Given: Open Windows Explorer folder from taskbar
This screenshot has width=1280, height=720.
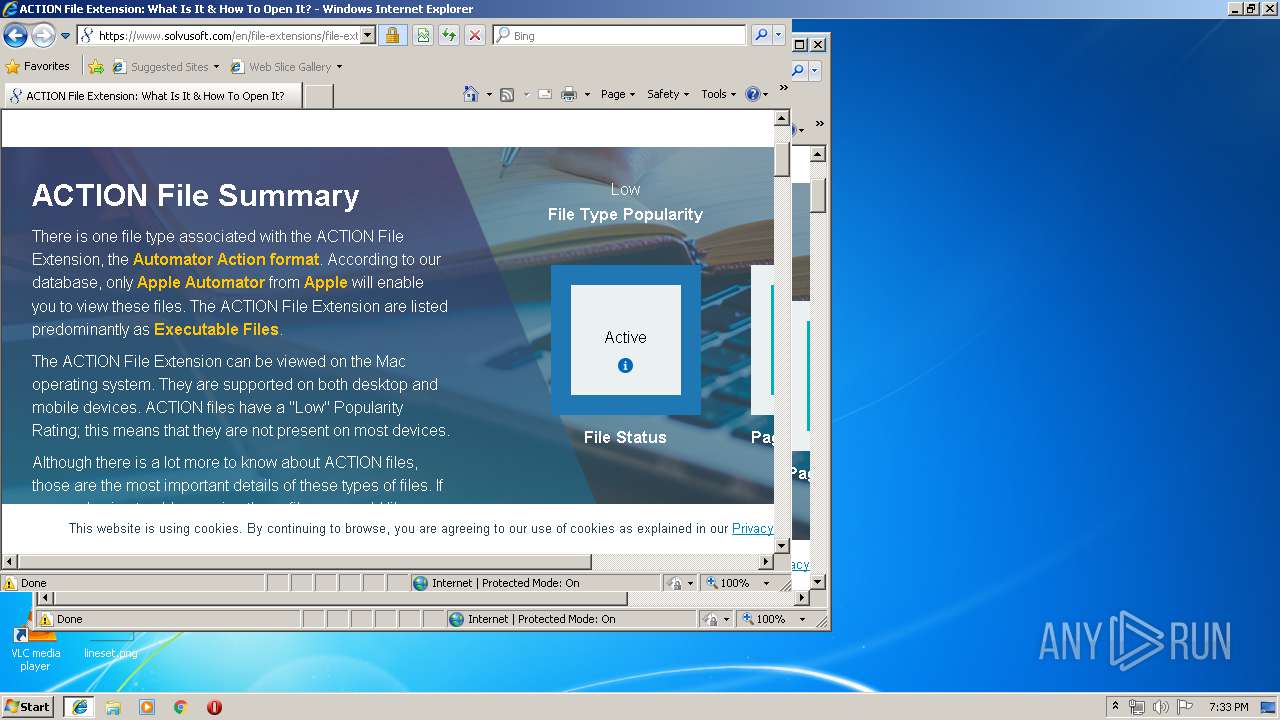Looking at the screenshot, I should (113, 707).
